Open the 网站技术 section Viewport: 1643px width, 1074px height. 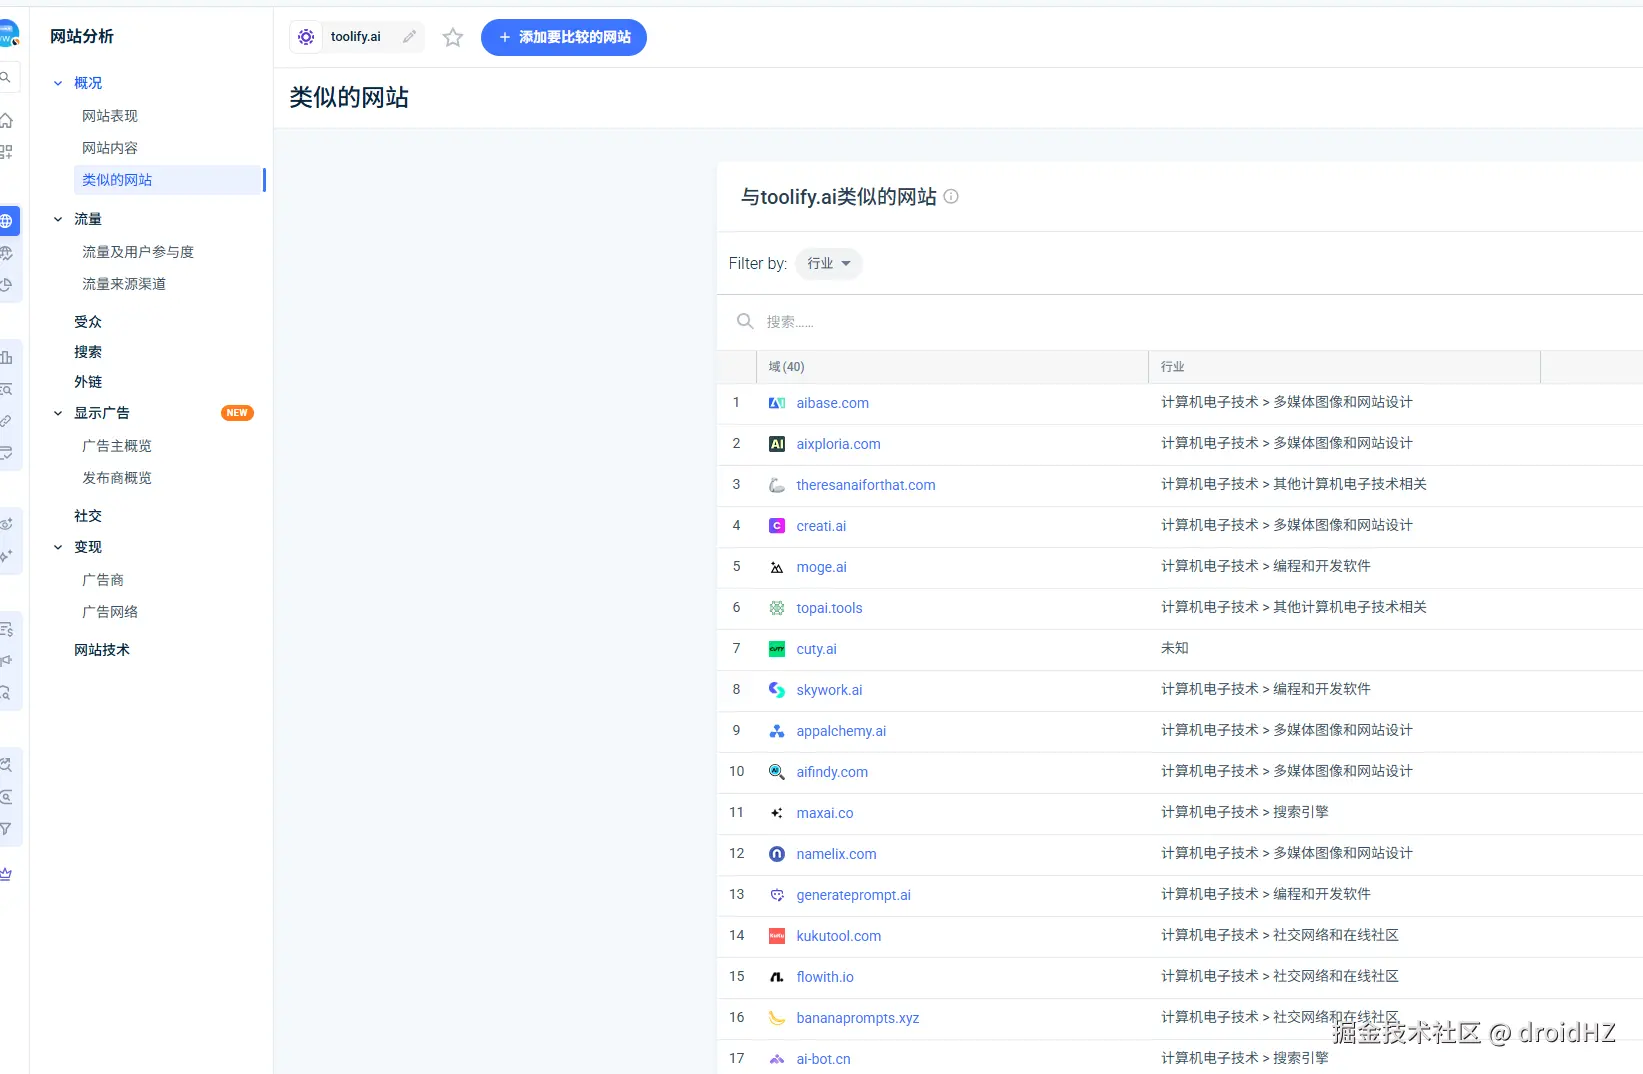(102, 650)
